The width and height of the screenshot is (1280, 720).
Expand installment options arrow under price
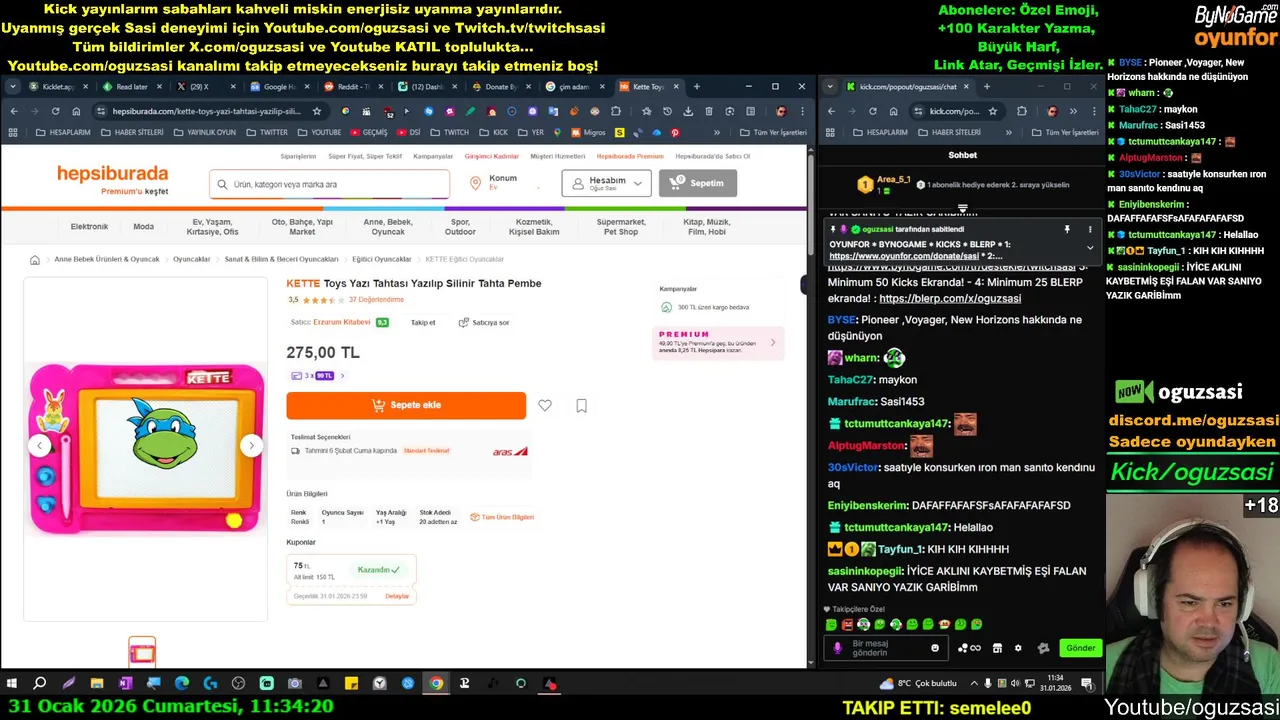point(342,376)
